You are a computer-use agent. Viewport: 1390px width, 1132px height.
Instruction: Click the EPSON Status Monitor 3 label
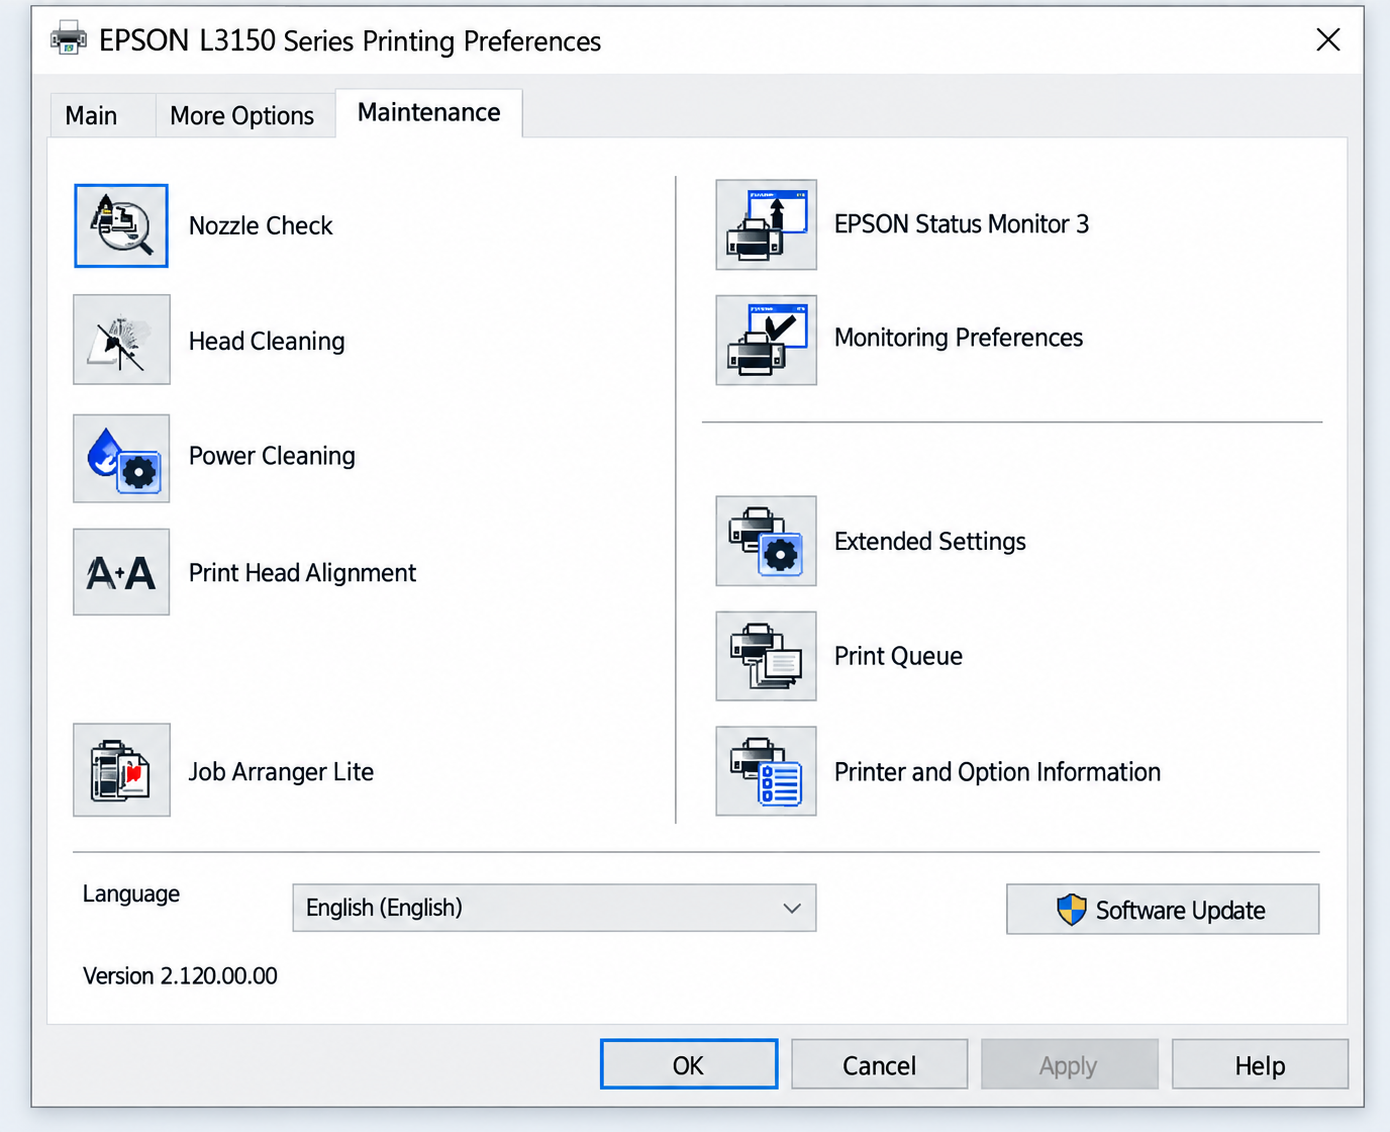coord(962,224)
